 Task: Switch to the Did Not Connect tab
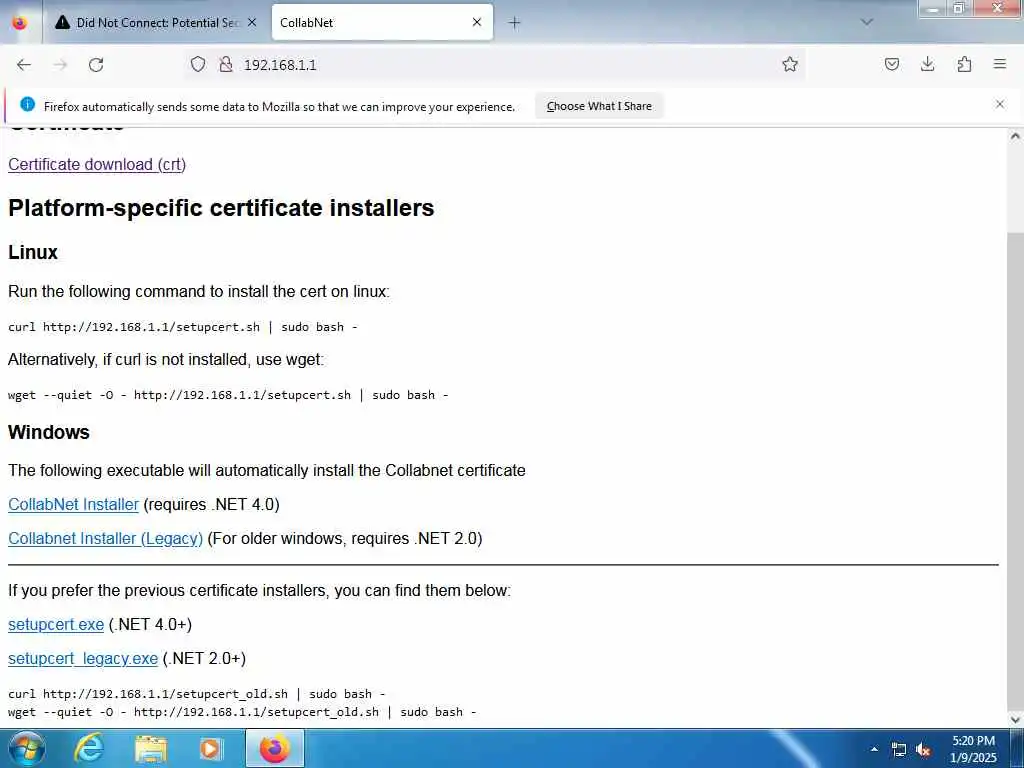pos(155,22)
